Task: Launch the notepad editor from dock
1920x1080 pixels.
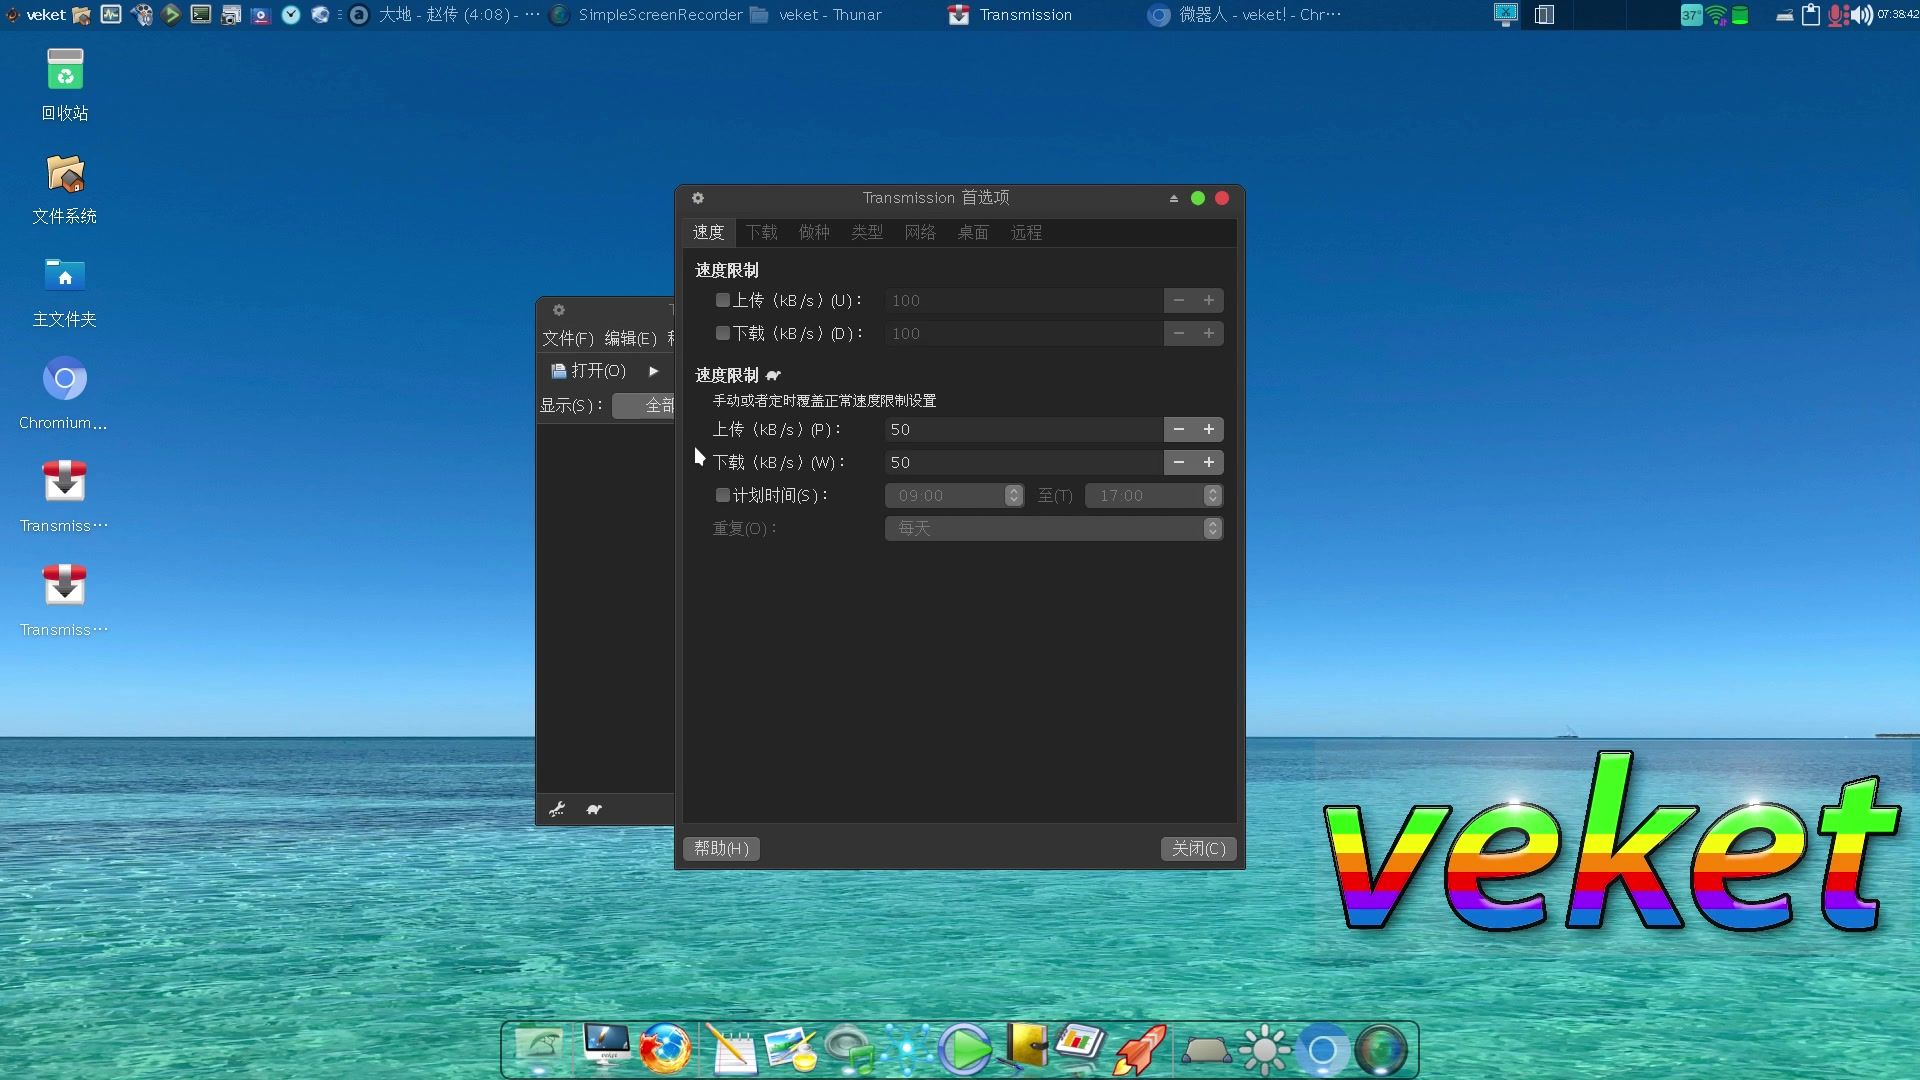Action: [x=731, y=1049]
